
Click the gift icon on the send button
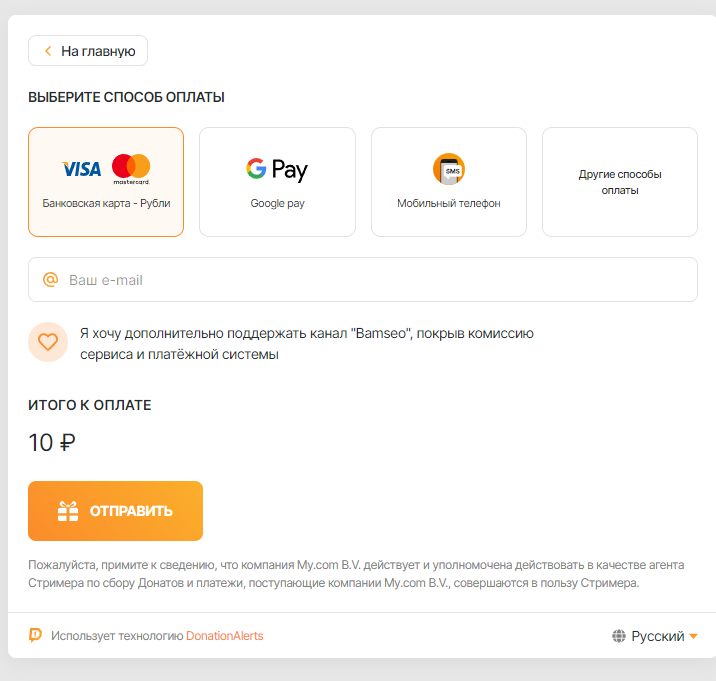point(68,511)
